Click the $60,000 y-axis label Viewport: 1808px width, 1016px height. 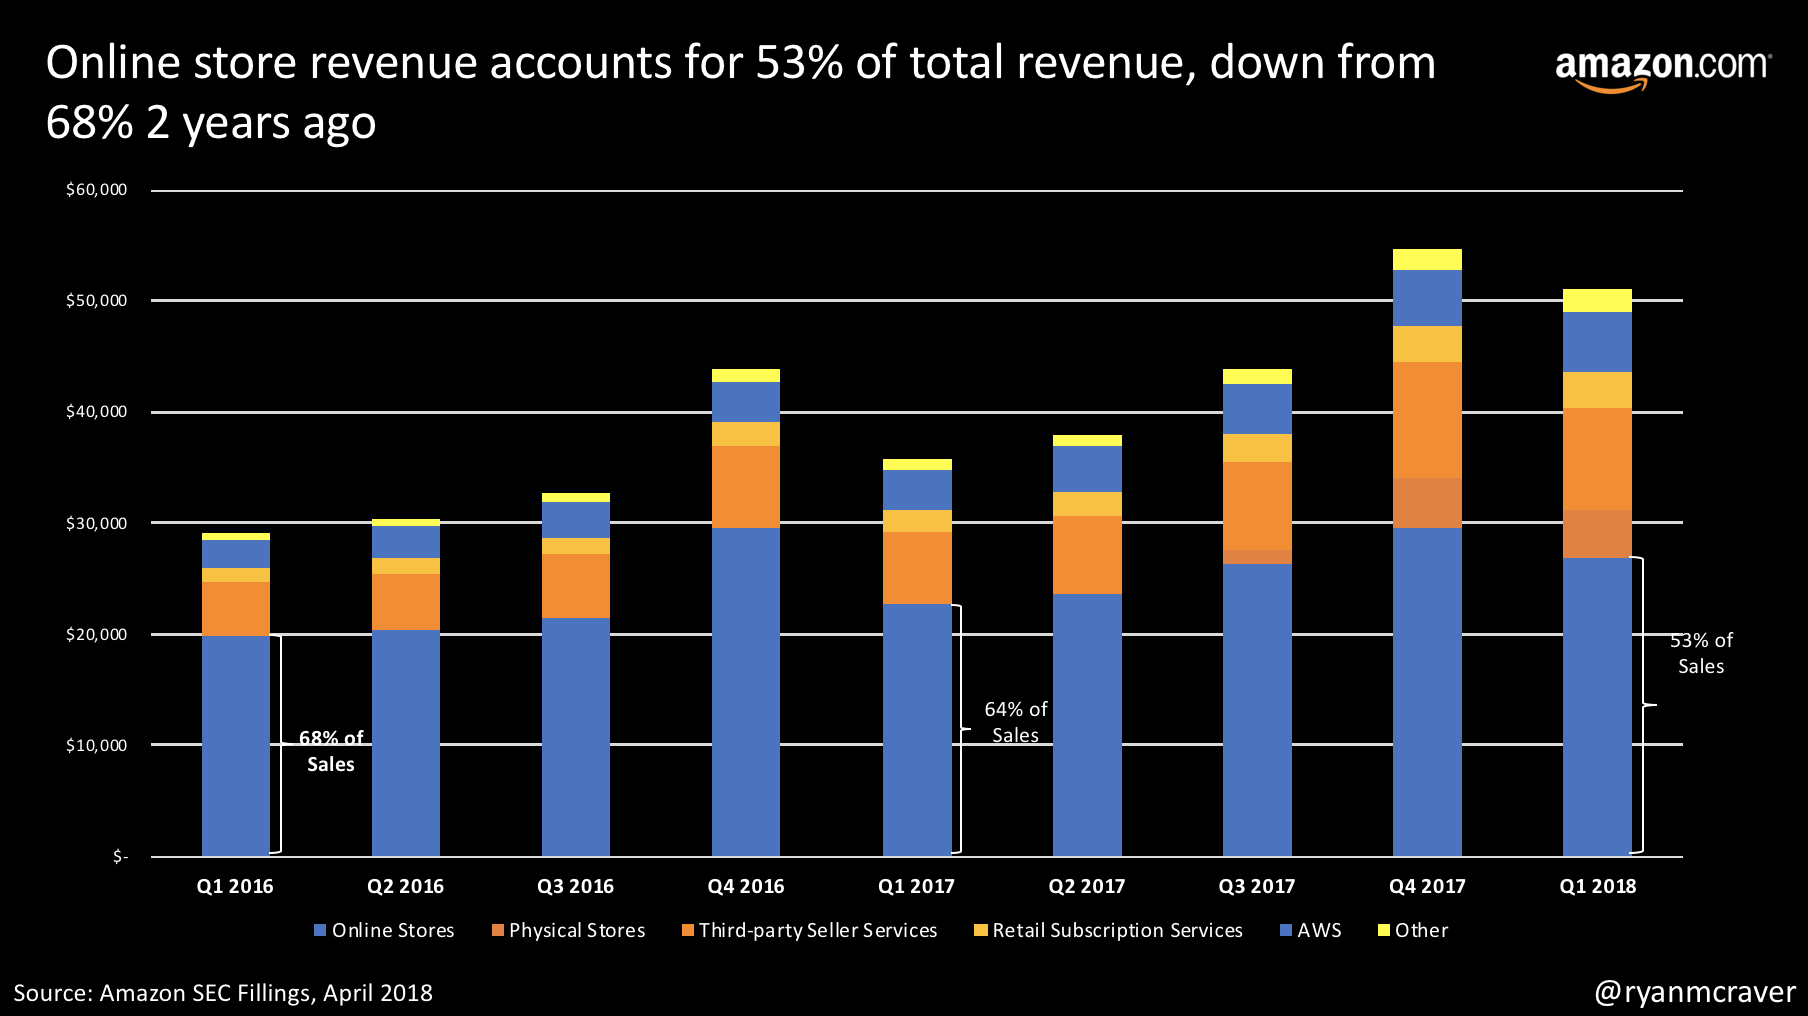(x=96, y=190)
